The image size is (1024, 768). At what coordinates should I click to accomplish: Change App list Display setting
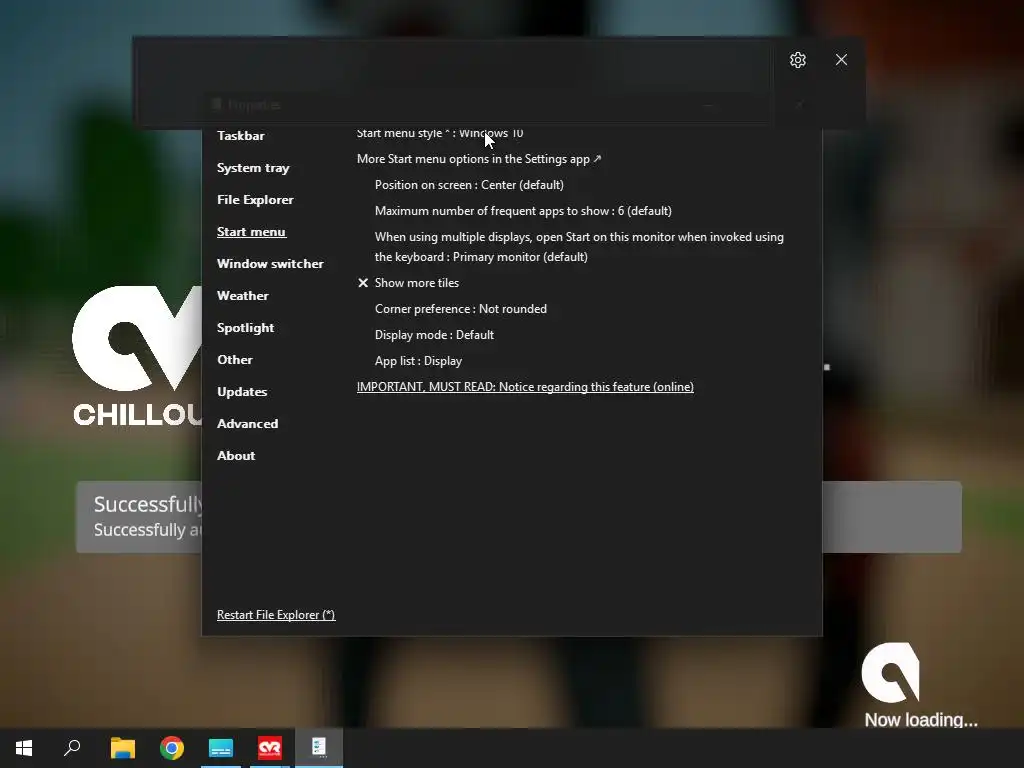(x=418, y=361)
